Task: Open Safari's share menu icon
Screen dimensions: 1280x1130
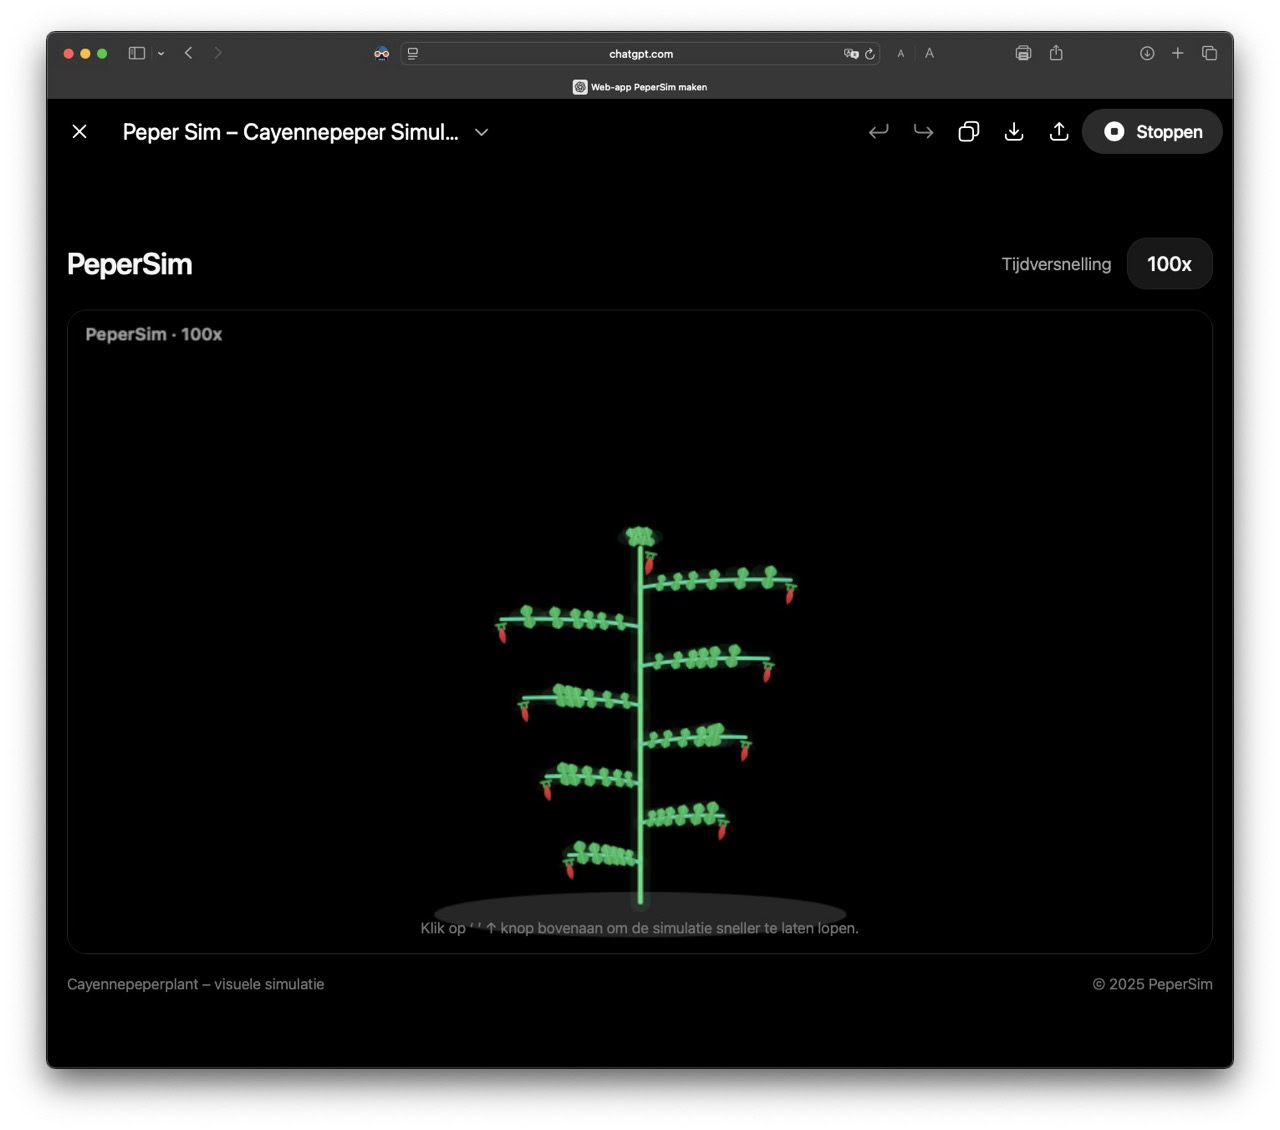Action: (x=1056, y=53)
